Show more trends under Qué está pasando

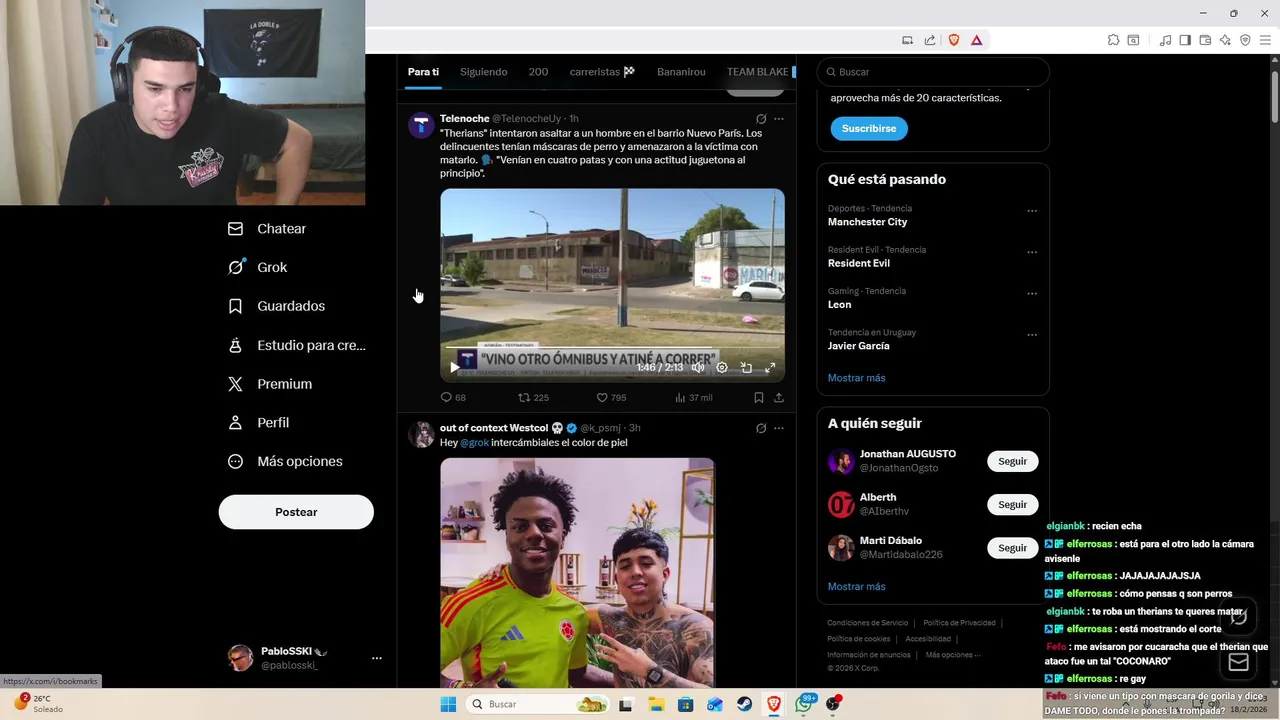tap(856, 378)
